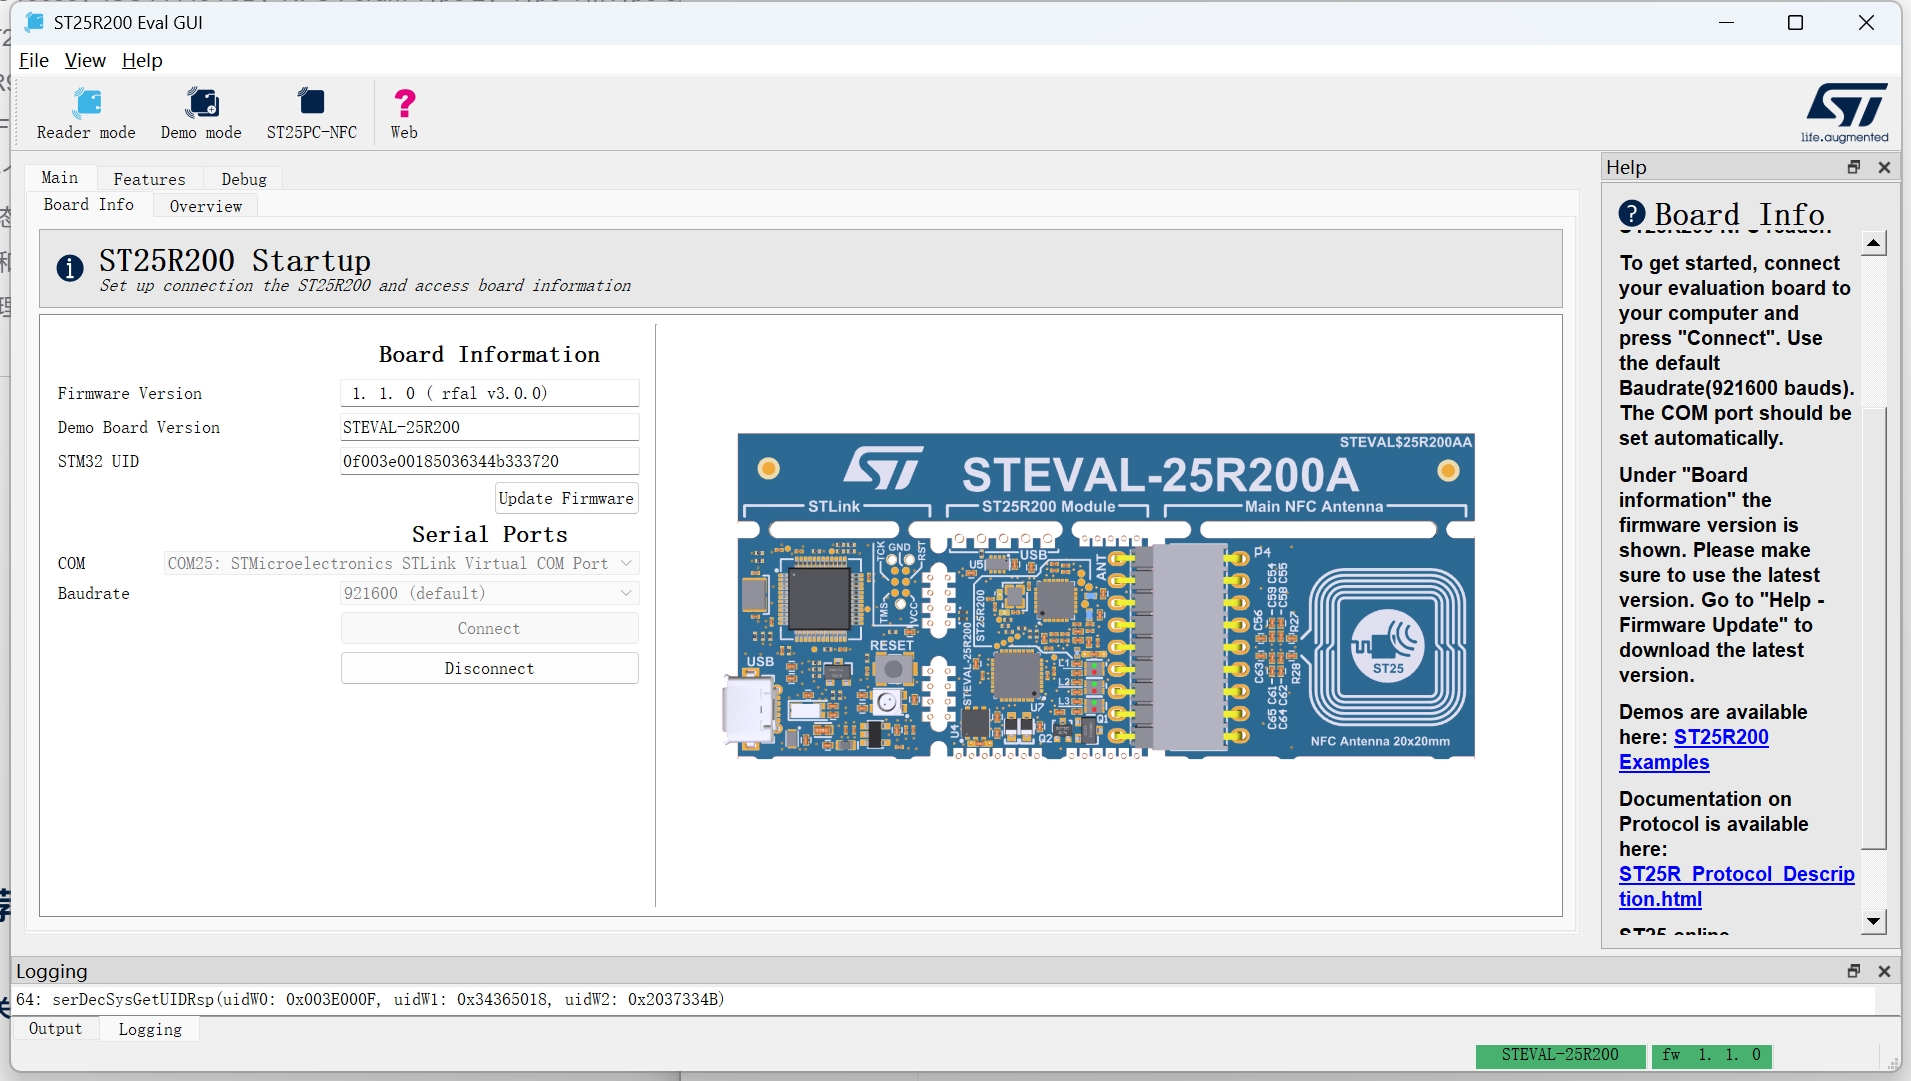
Task: Launch ST25PC-NFC tool icon
Action: [311, 114]
